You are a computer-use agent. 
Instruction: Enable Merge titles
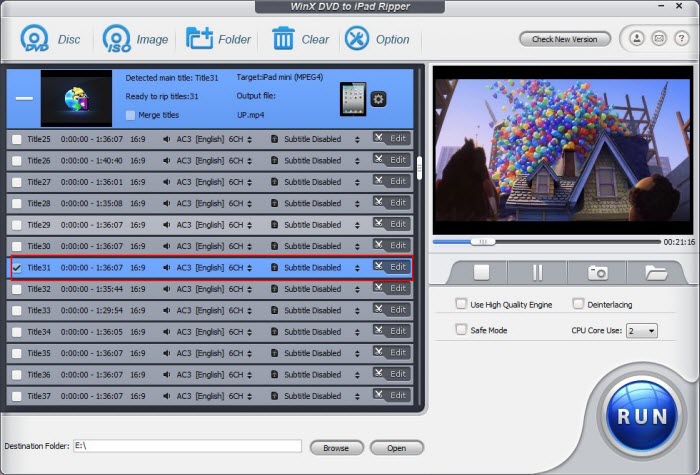[x=130, y=115]
